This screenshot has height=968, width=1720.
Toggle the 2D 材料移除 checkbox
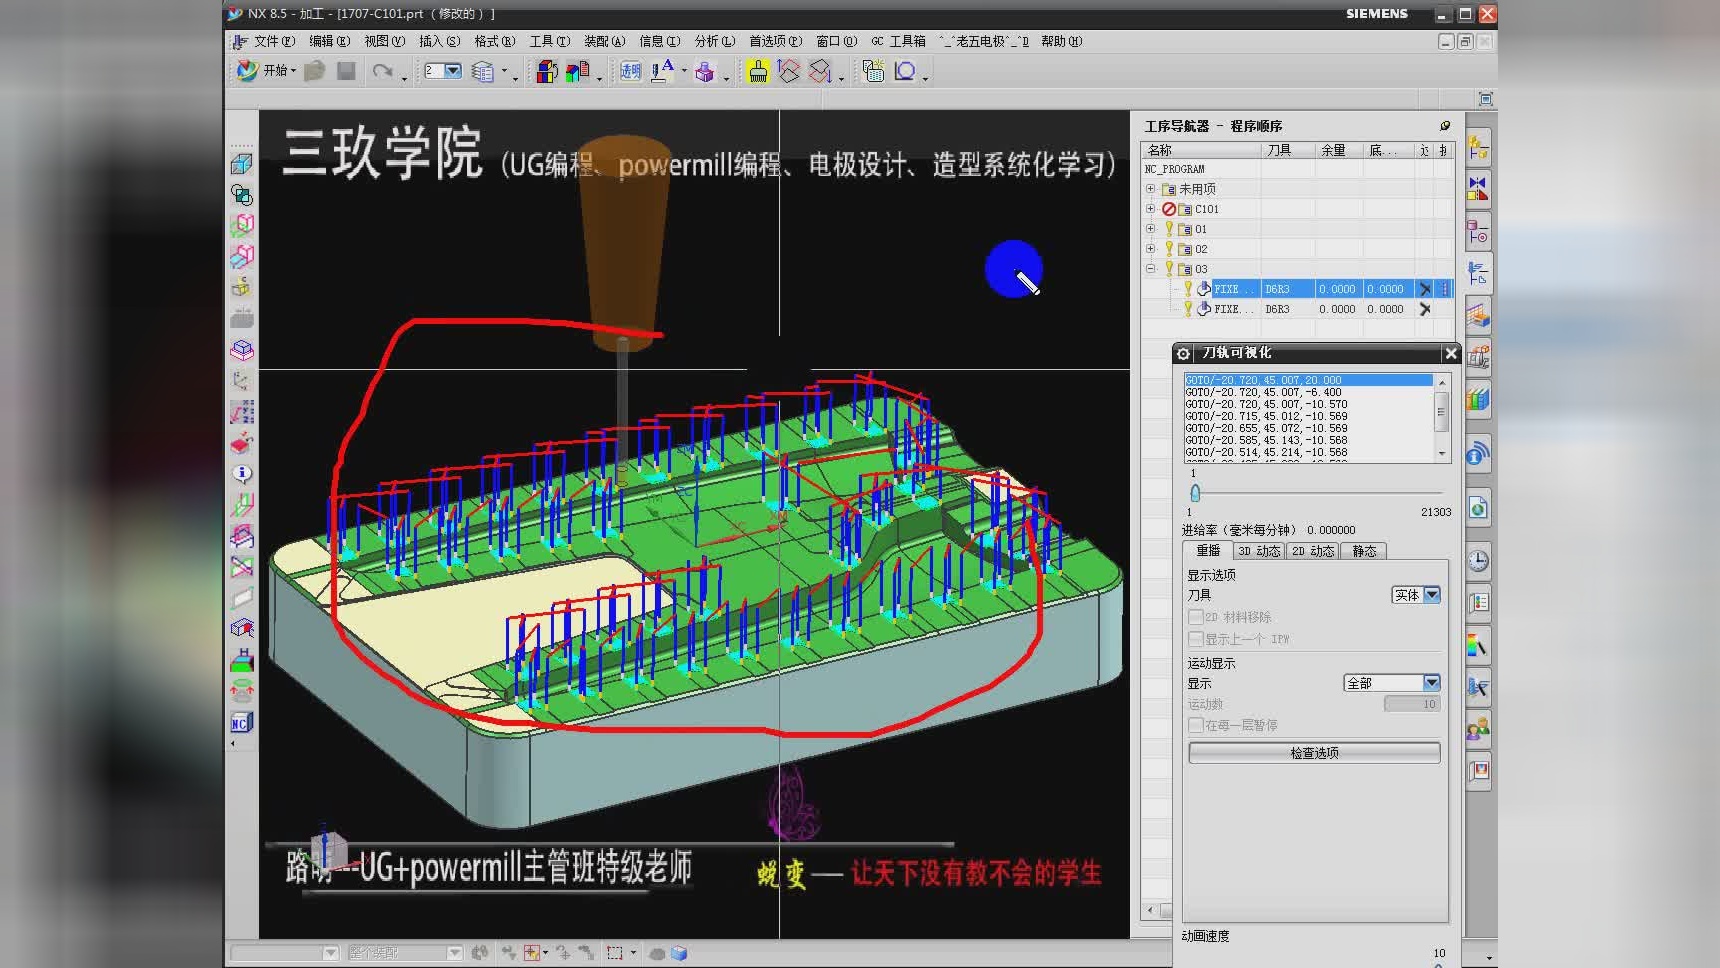[1196, 617]
